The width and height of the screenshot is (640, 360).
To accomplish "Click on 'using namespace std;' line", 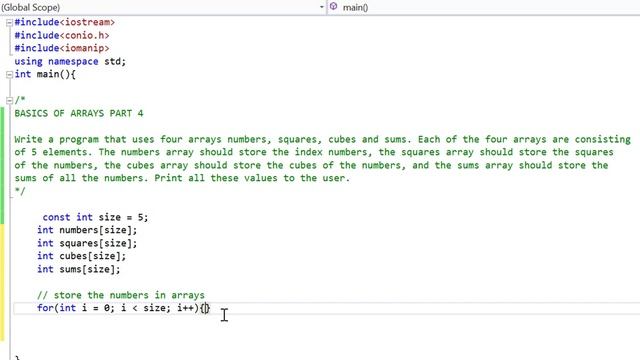I will [70, 61].
